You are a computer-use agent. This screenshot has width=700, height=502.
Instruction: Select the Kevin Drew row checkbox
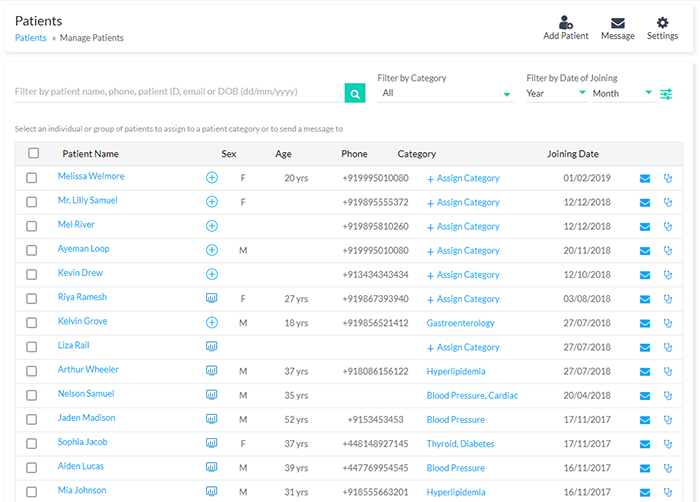[x=31, y=274]
